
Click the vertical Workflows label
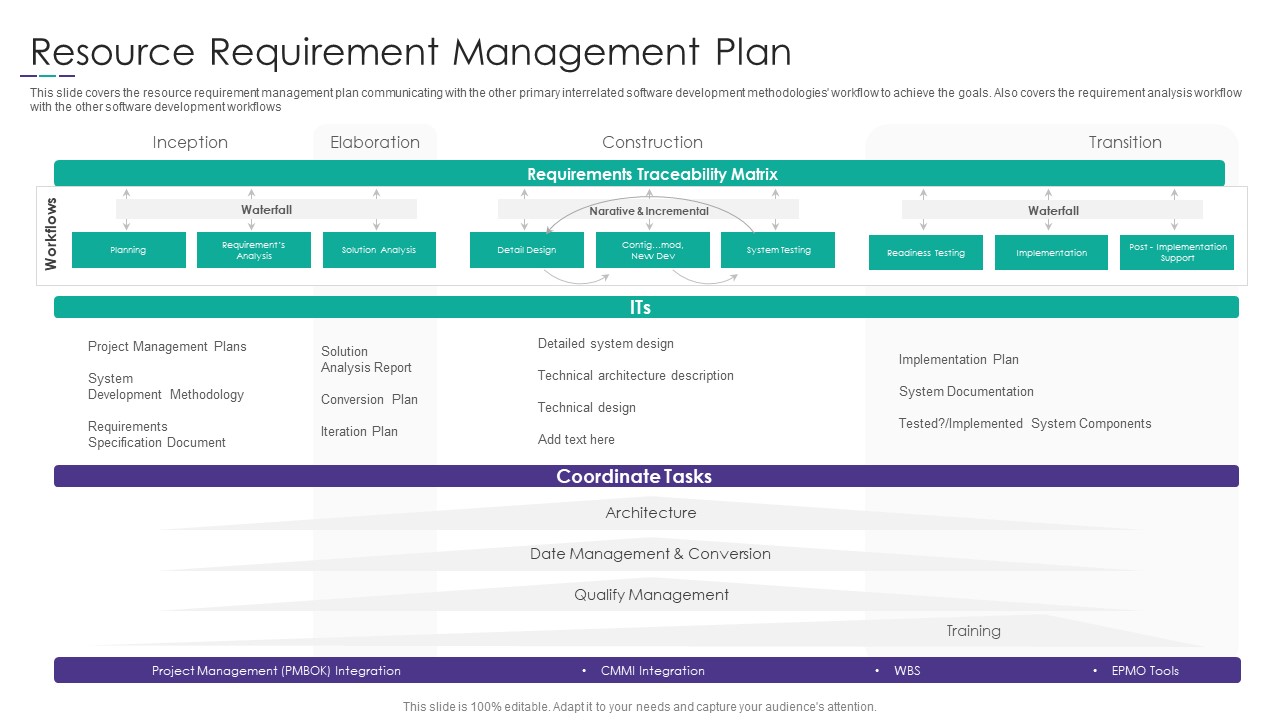tap(51, 234)
